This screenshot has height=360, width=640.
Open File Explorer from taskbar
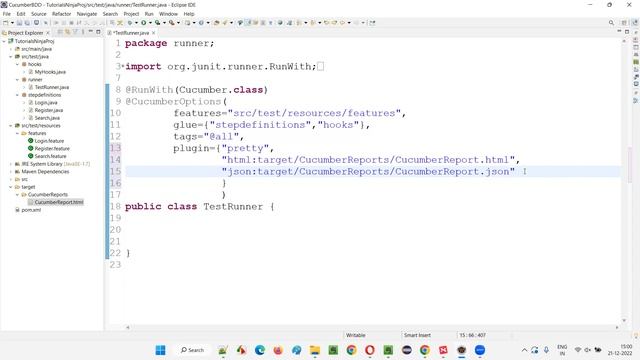click(315, 350)
